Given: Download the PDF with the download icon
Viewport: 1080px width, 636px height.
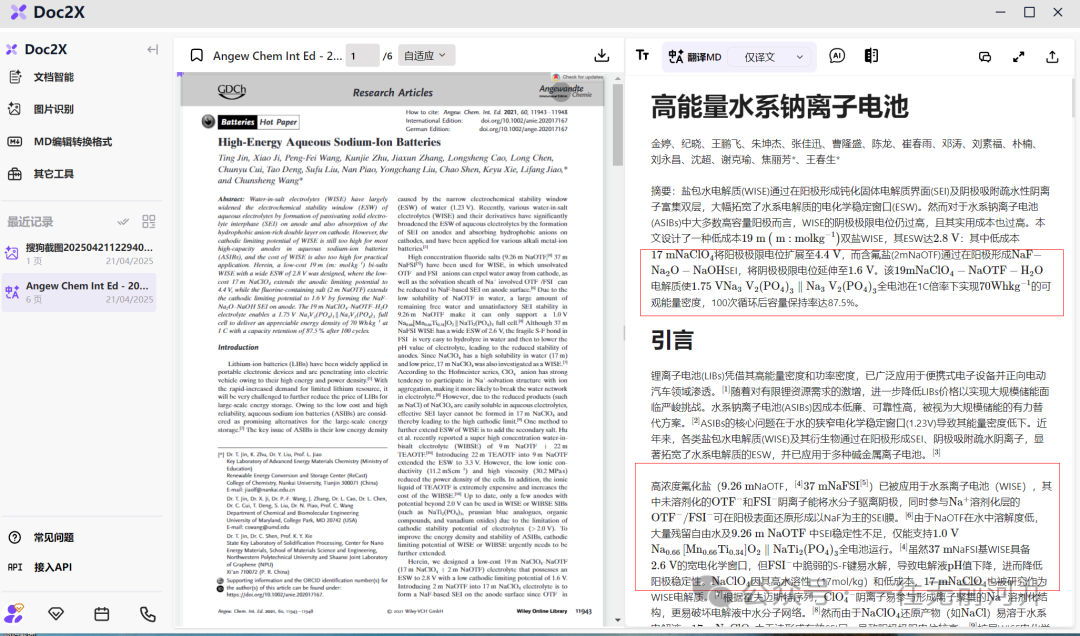Looking at the screenshot, I should click(x=601, y=56).
